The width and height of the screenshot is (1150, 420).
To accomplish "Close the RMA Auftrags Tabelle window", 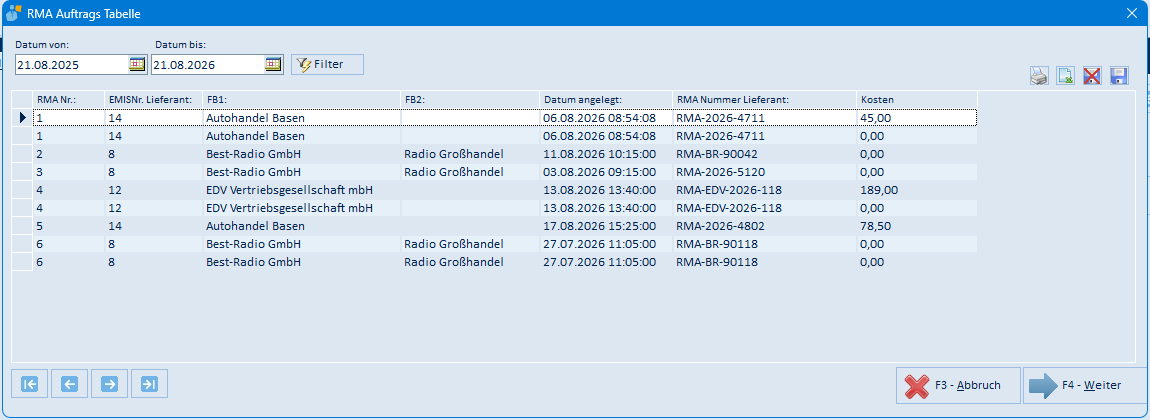I will click(x=1131, y=13).
